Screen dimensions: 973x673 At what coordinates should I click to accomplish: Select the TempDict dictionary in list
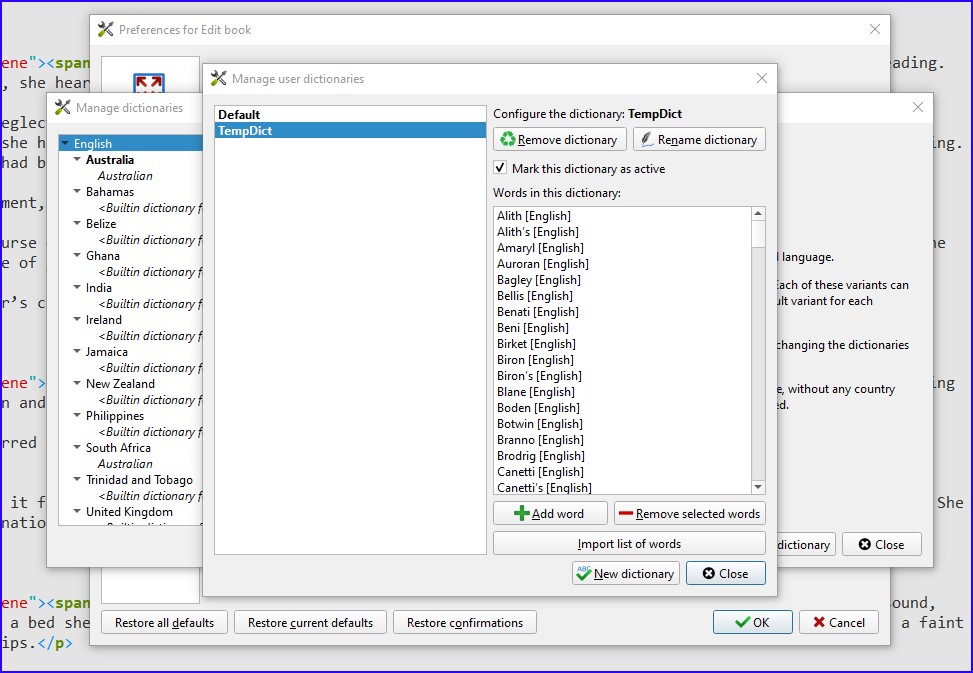click(x=350, y=130)
